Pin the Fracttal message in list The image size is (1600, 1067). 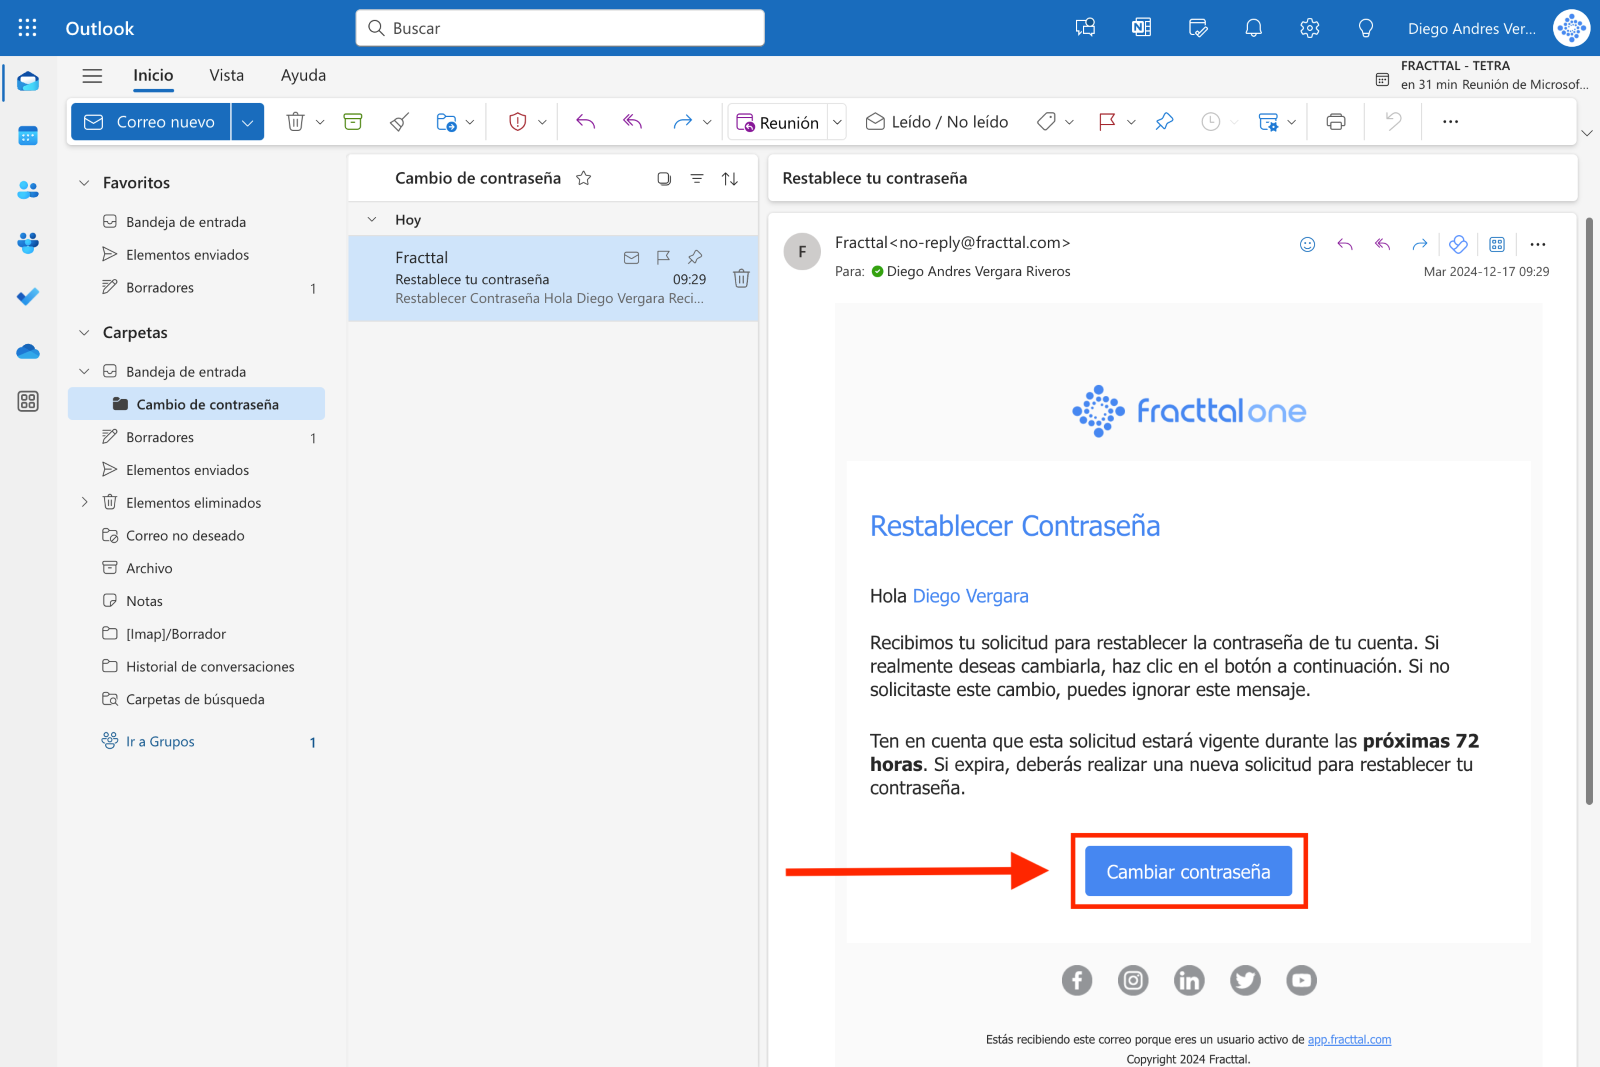click(695, 257)
